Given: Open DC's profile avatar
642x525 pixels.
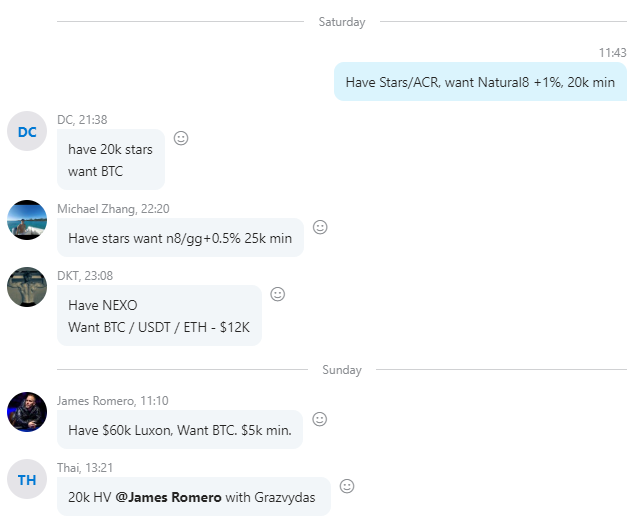Looking at the screenshot, I should [x=27, y=131].
